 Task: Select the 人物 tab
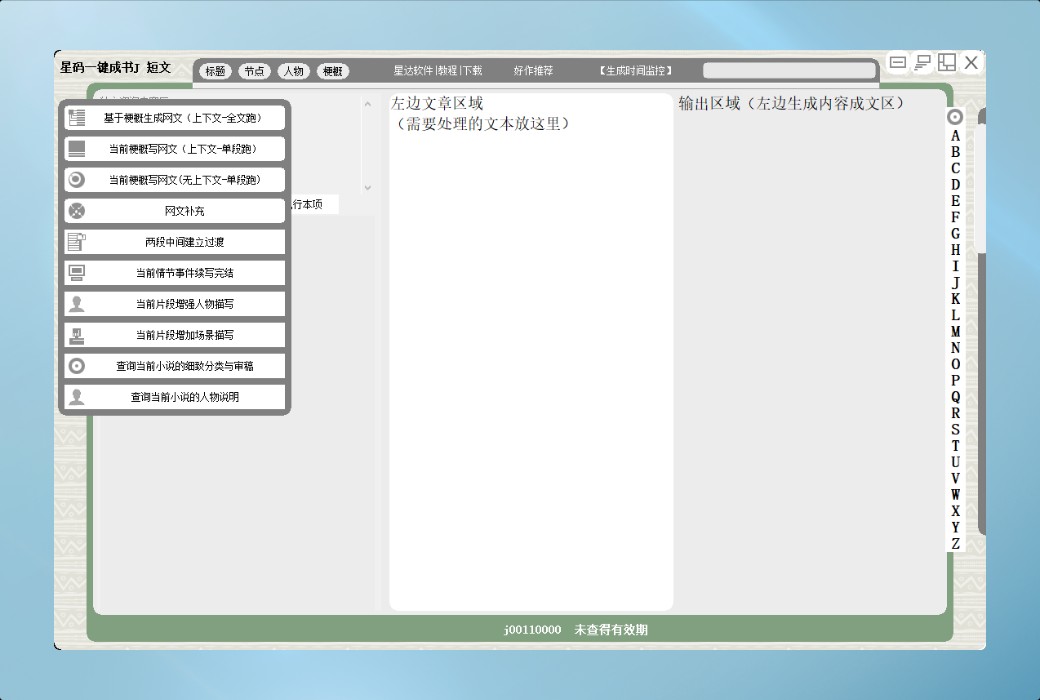293,71
